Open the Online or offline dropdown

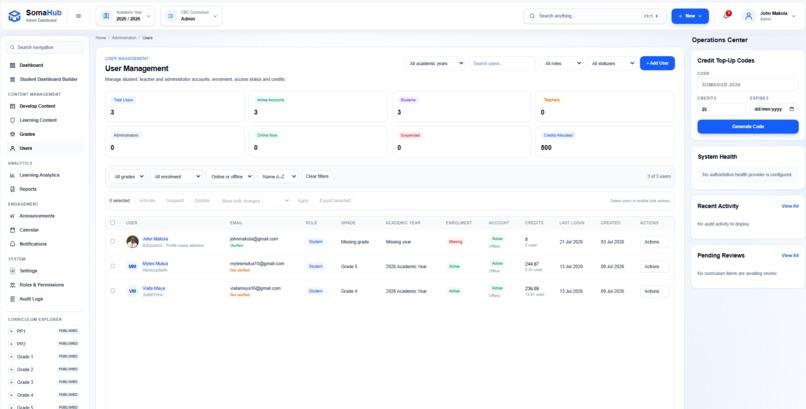click(230, 176)
